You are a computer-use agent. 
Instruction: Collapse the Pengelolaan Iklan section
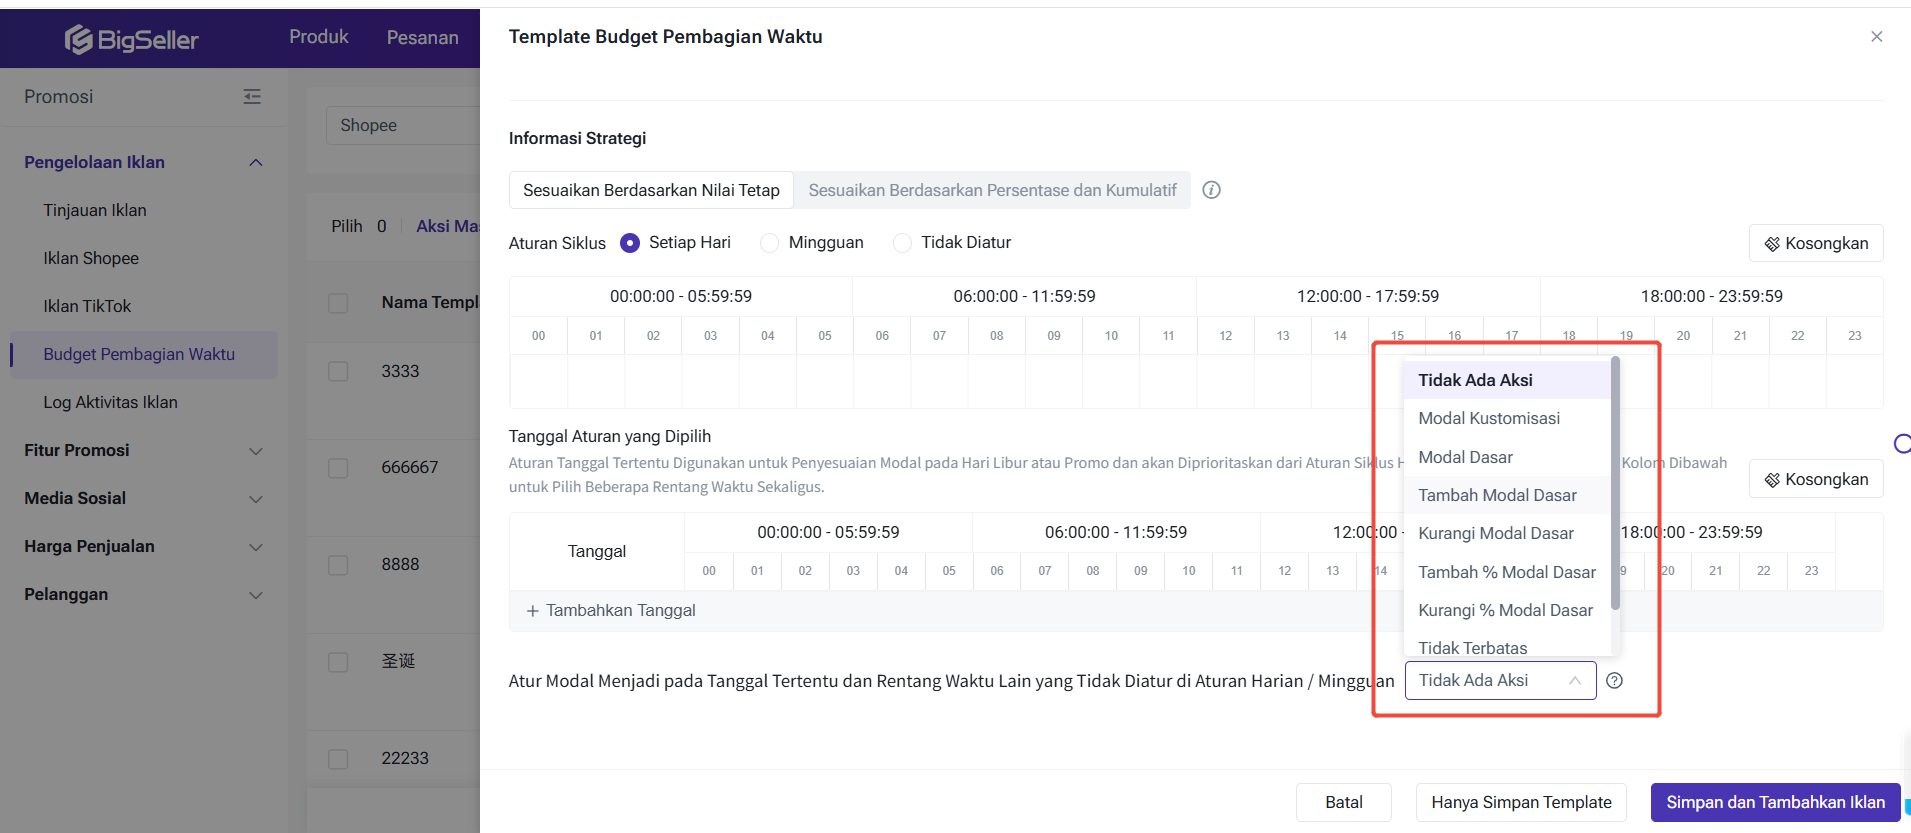256,163
